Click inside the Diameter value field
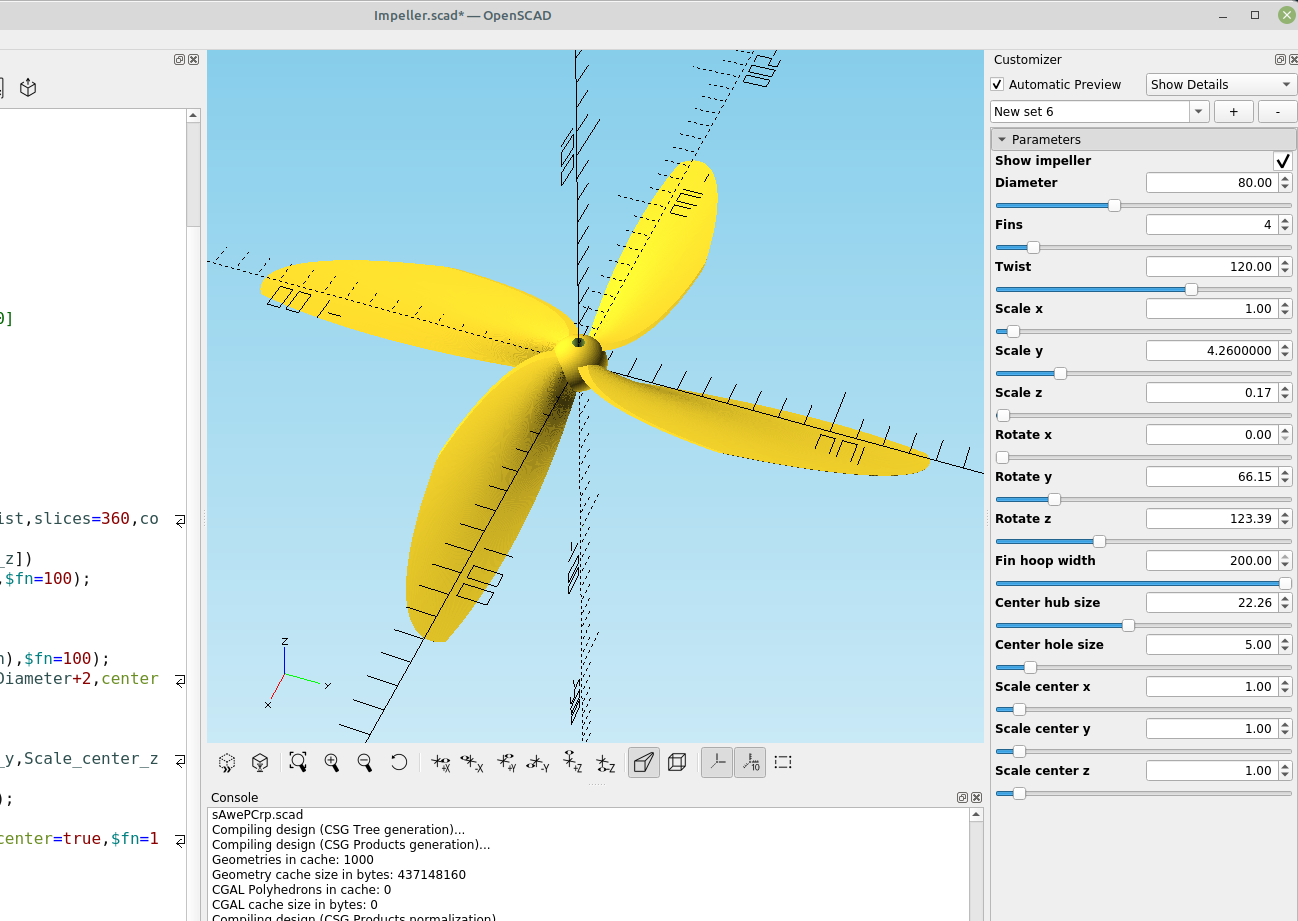This screenshot has height=921, width=1298. (1210, 182)
